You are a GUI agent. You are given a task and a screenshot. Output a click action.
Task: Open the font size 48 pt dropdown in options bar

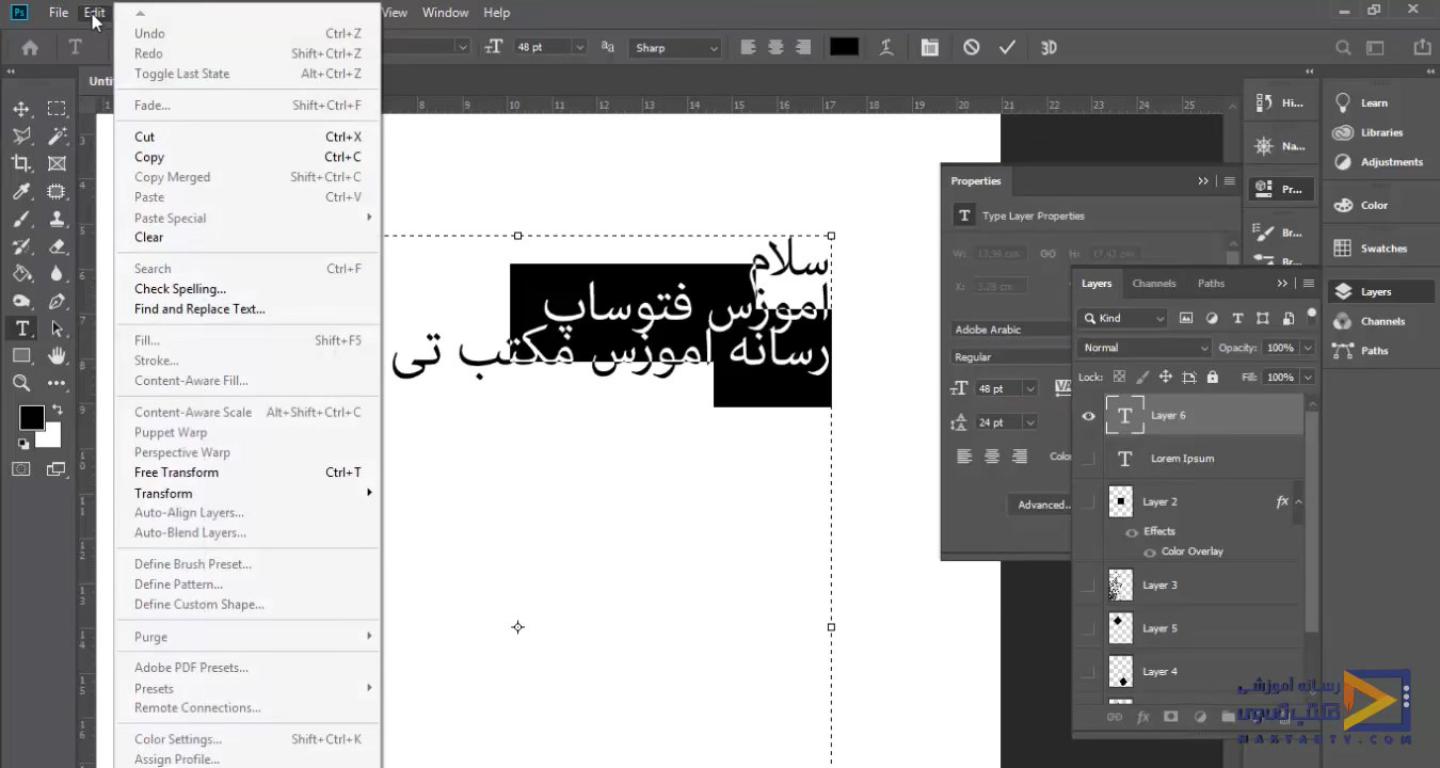[x=579, y=47]
